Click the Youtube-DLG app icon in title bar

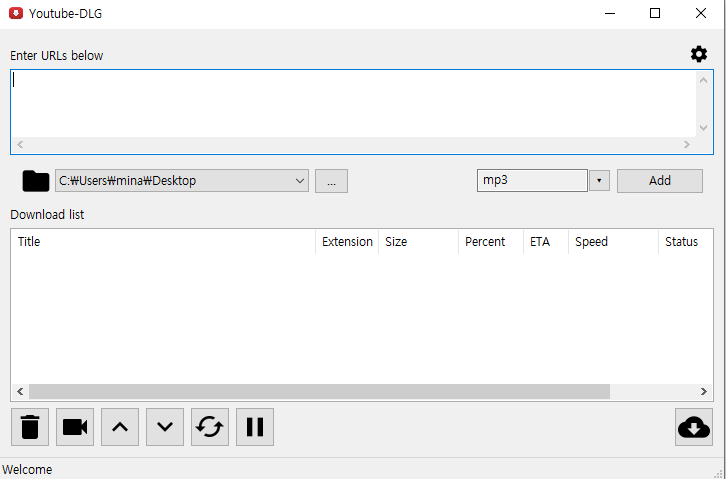[16, 13]
